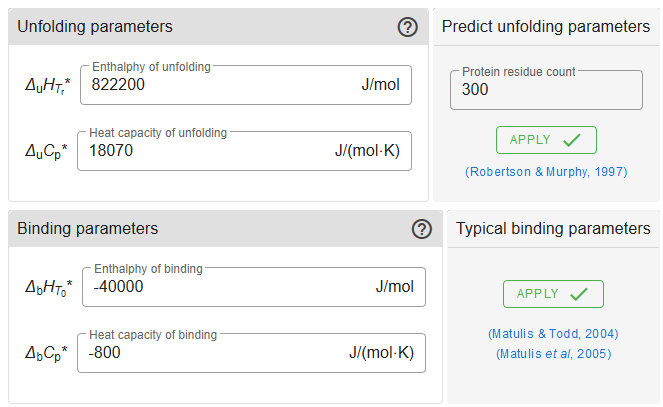The image size is (663, 407).
Task: Click the J/(mol·K) unit in binding heat capacity
Action: pyautogui.click(x=381, y=353)
